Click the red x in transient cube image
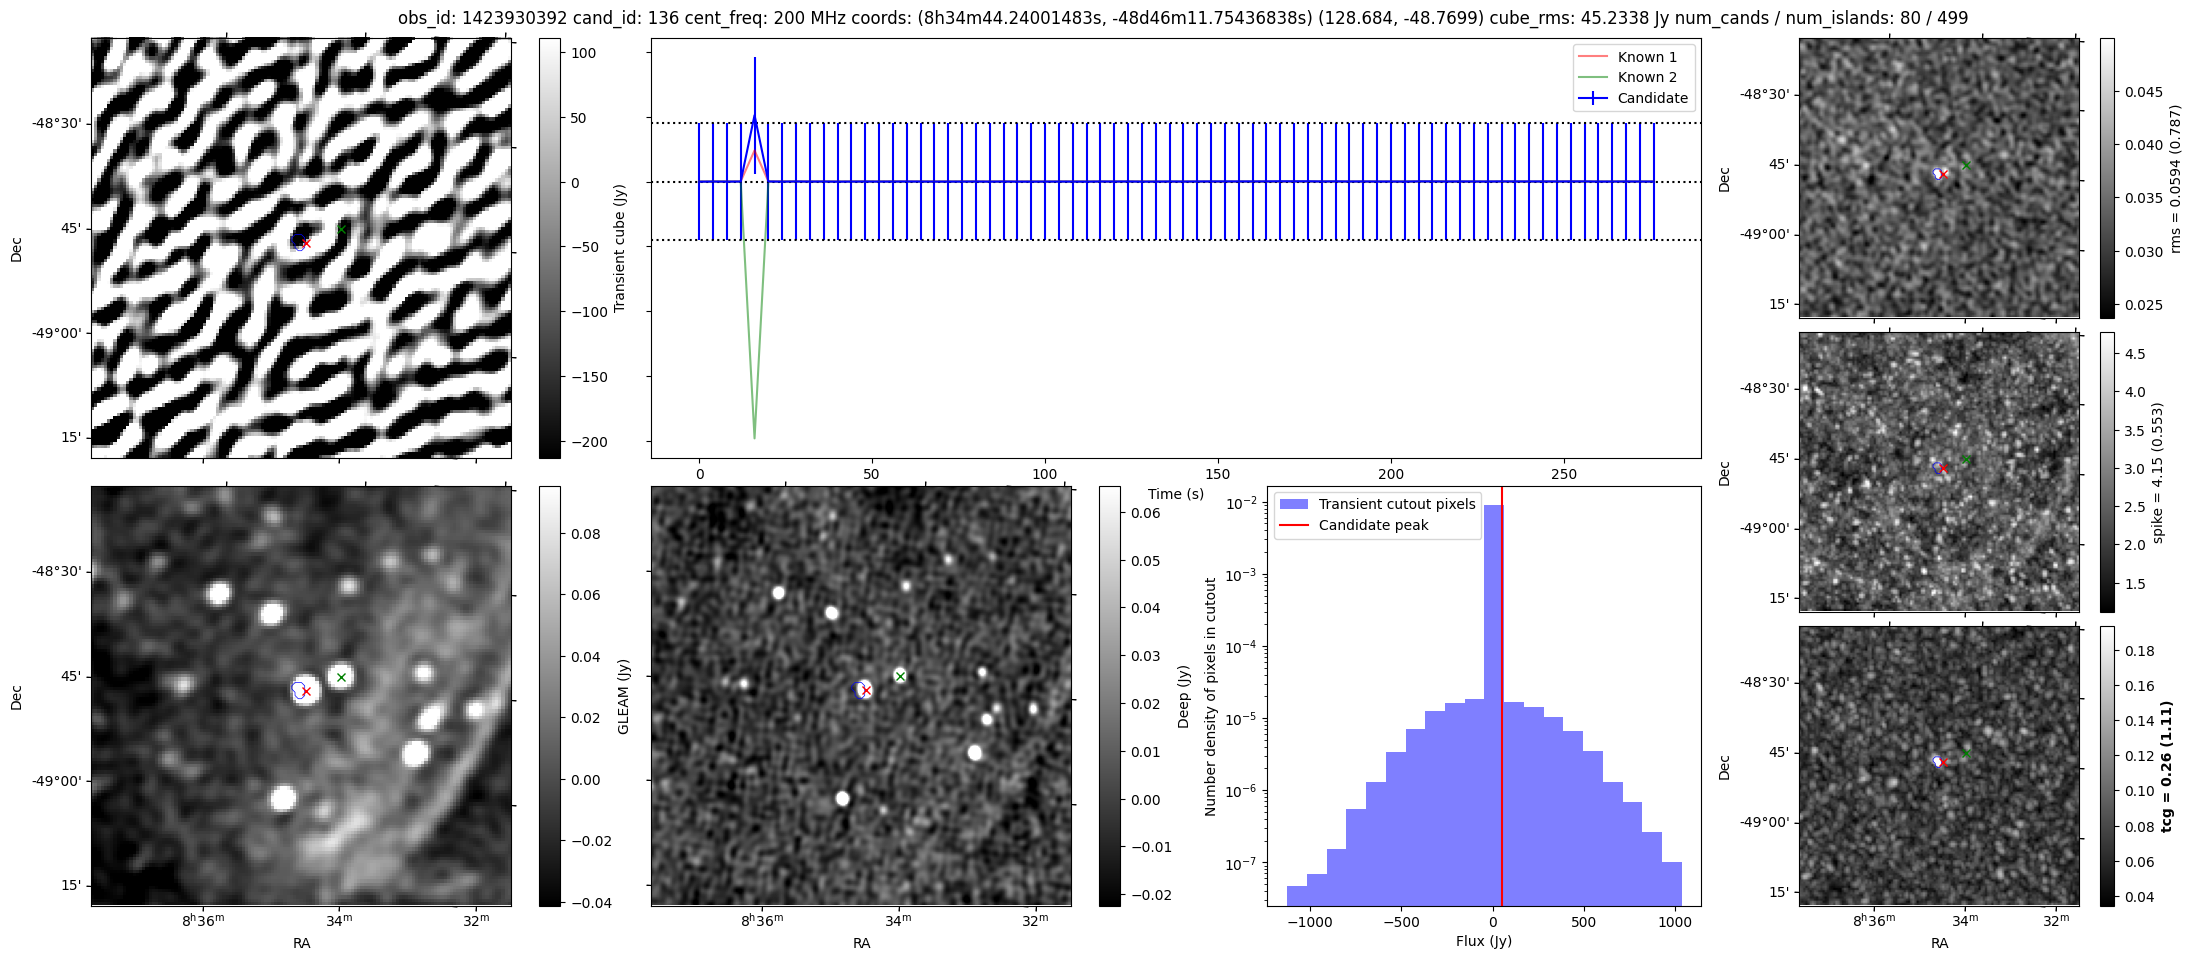 307,243
